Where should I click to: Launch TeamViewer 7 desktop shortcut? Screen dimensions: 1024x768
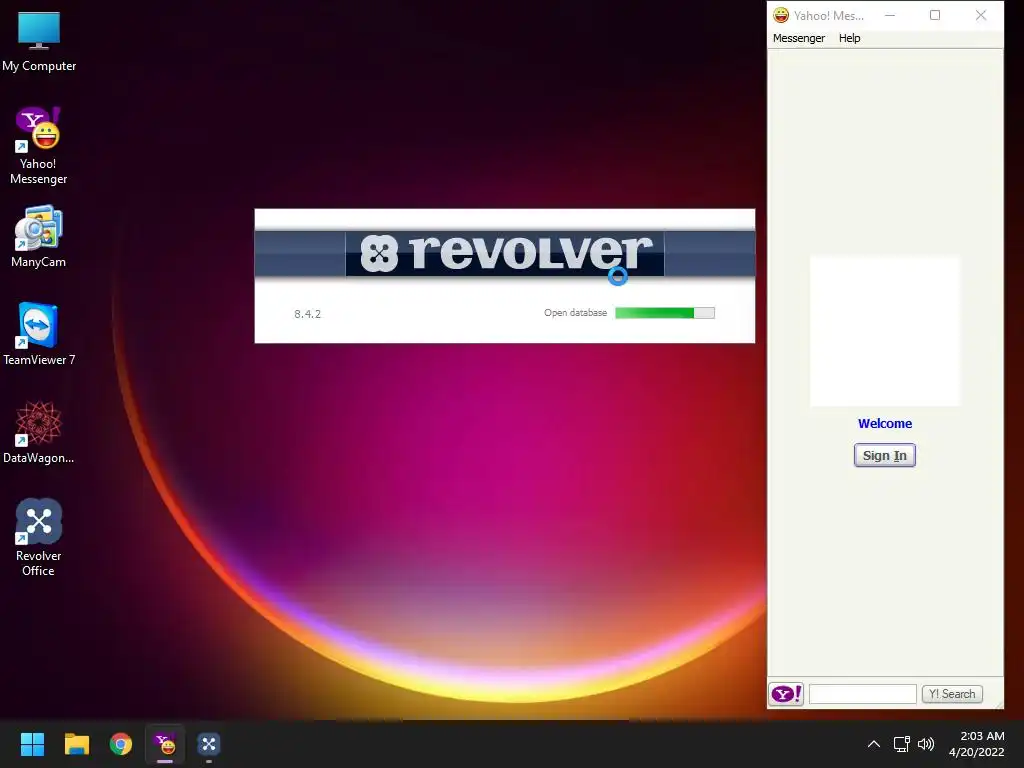39,334
